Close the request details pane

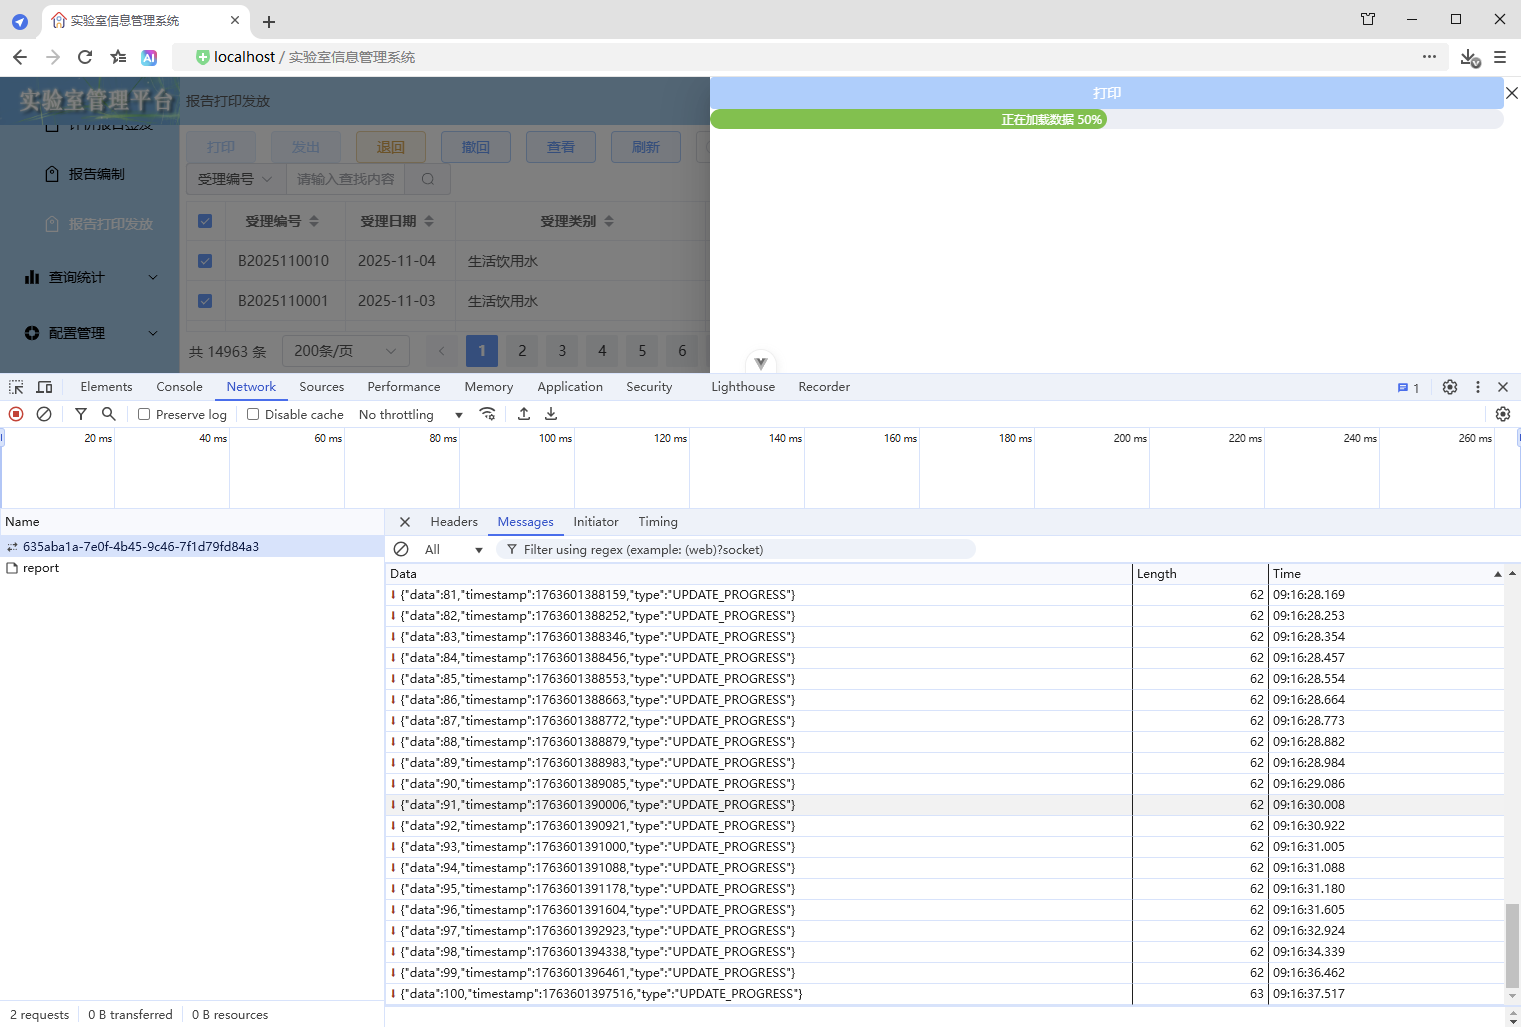click(x=405, y=522)
